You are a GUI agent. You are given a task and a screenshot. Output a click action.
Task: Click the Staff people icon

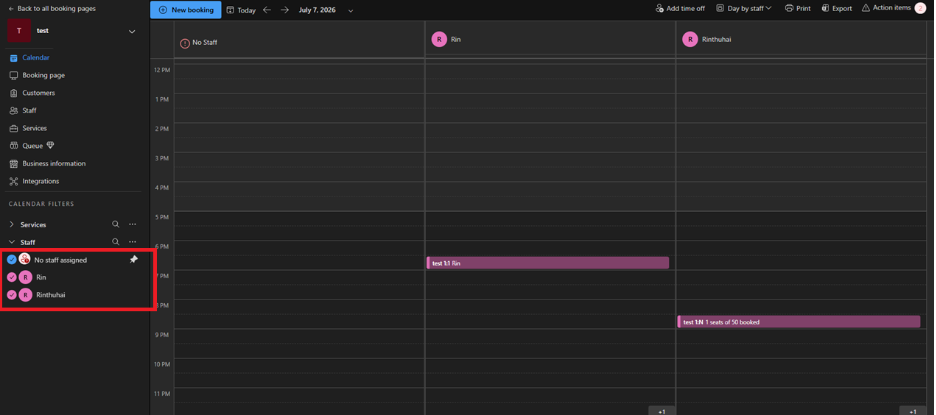[x=14, y=110]
